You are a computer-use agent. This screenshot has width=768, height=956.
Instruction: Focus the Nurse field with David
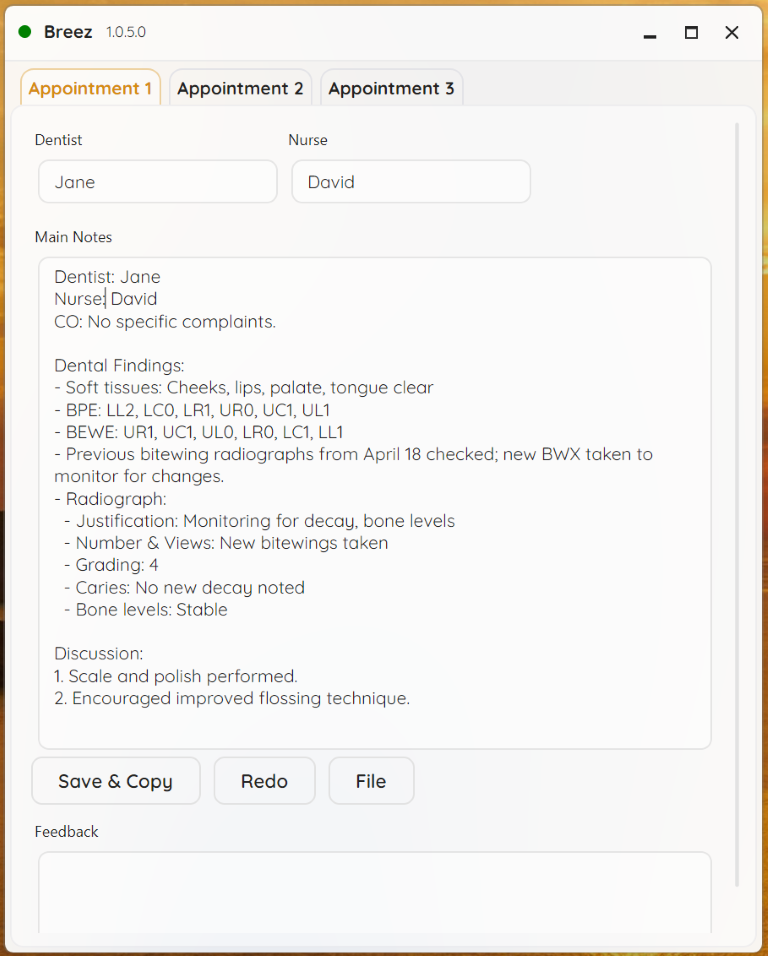(411, 182)
